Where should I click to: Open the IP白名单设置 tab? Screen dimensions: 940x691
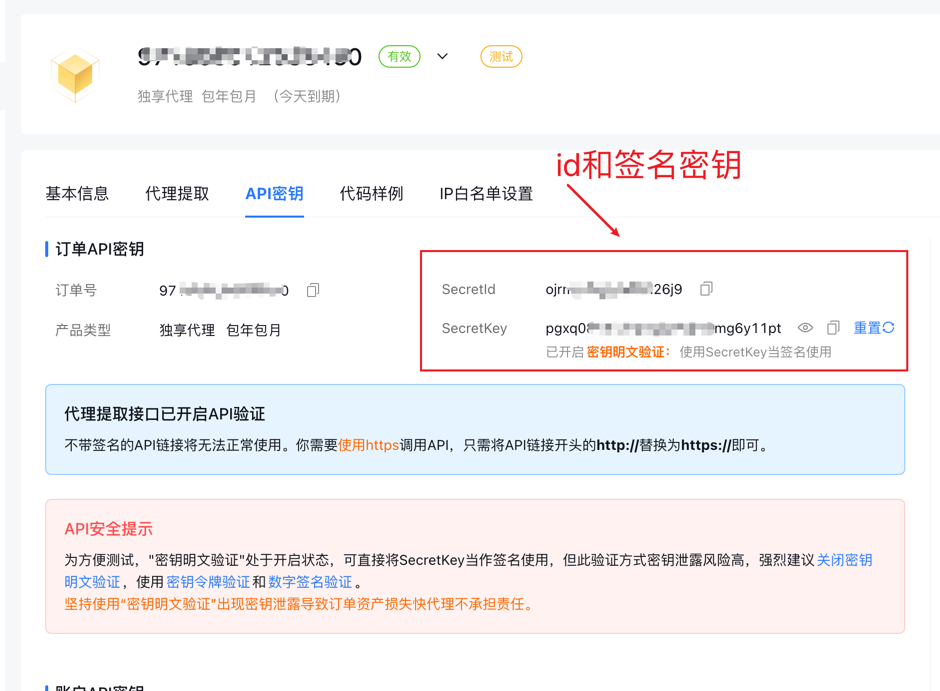[x=486, y=194]
